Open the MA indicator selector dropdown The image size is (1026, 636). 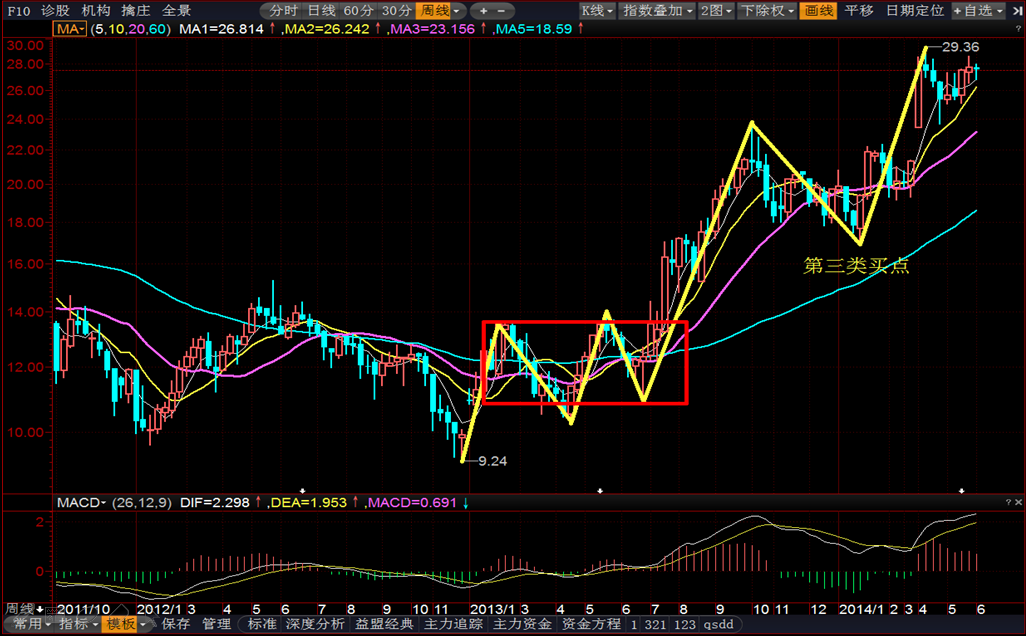70,29
